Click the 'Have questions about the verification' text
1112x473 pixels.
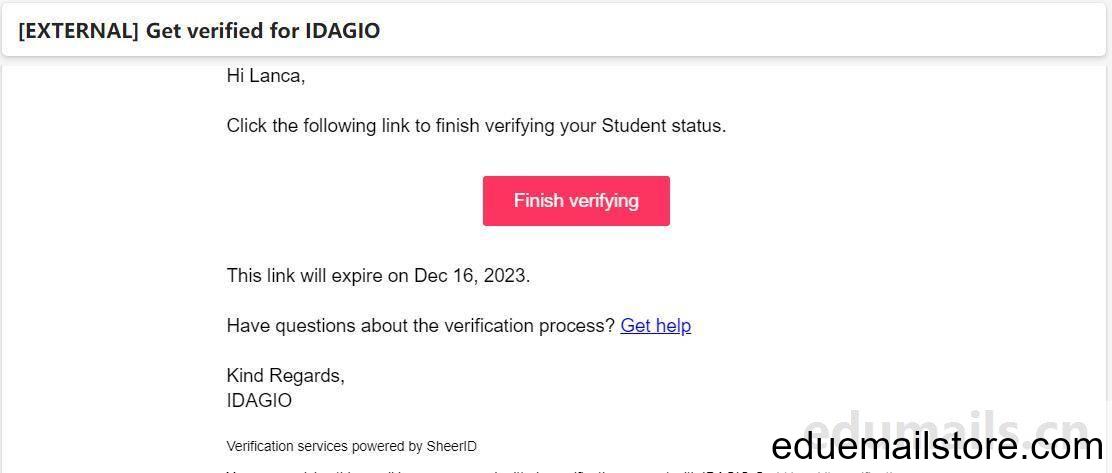point(421,325)
